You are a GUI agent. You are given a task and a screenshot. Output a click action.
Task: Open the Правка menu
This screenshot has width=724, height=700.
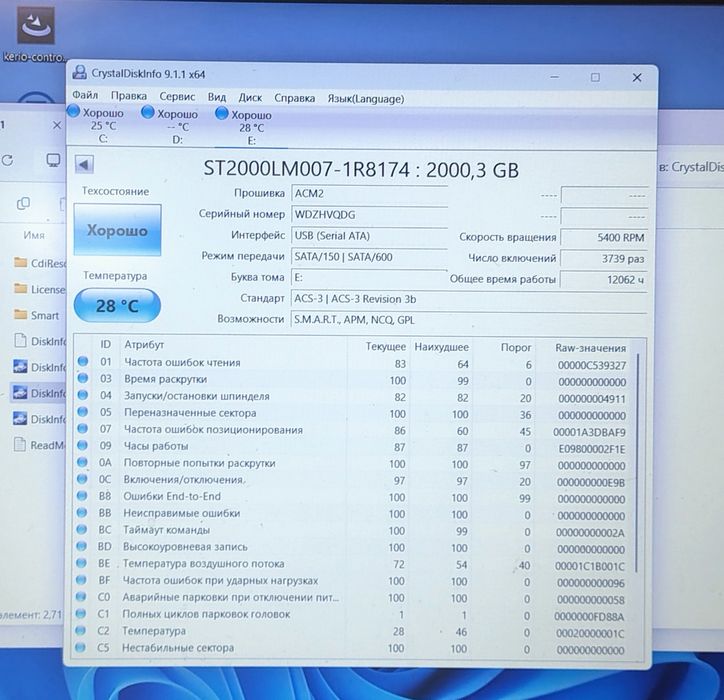(128, 96)
